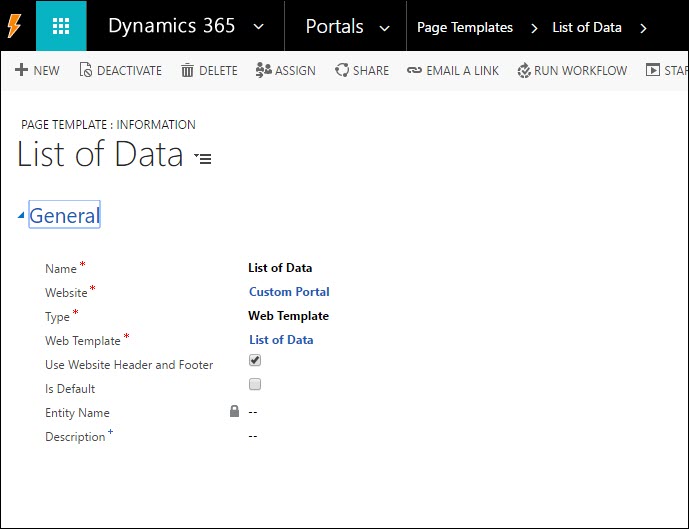Check the Is Default checkbox
The image size is (689, 529).
pos(255,384)
